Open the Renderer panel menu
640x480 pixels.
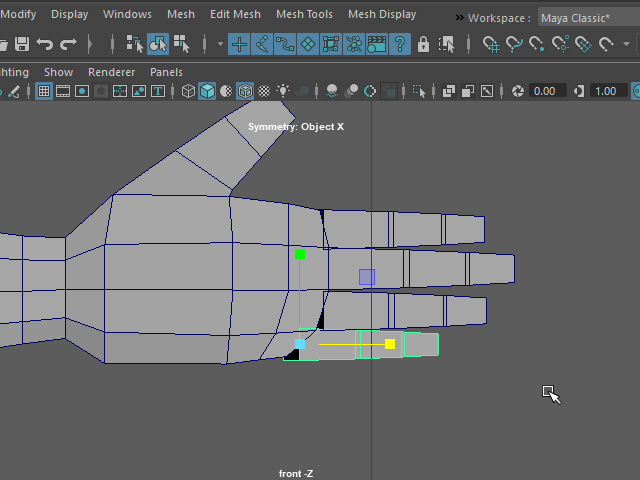click(111, 72)
